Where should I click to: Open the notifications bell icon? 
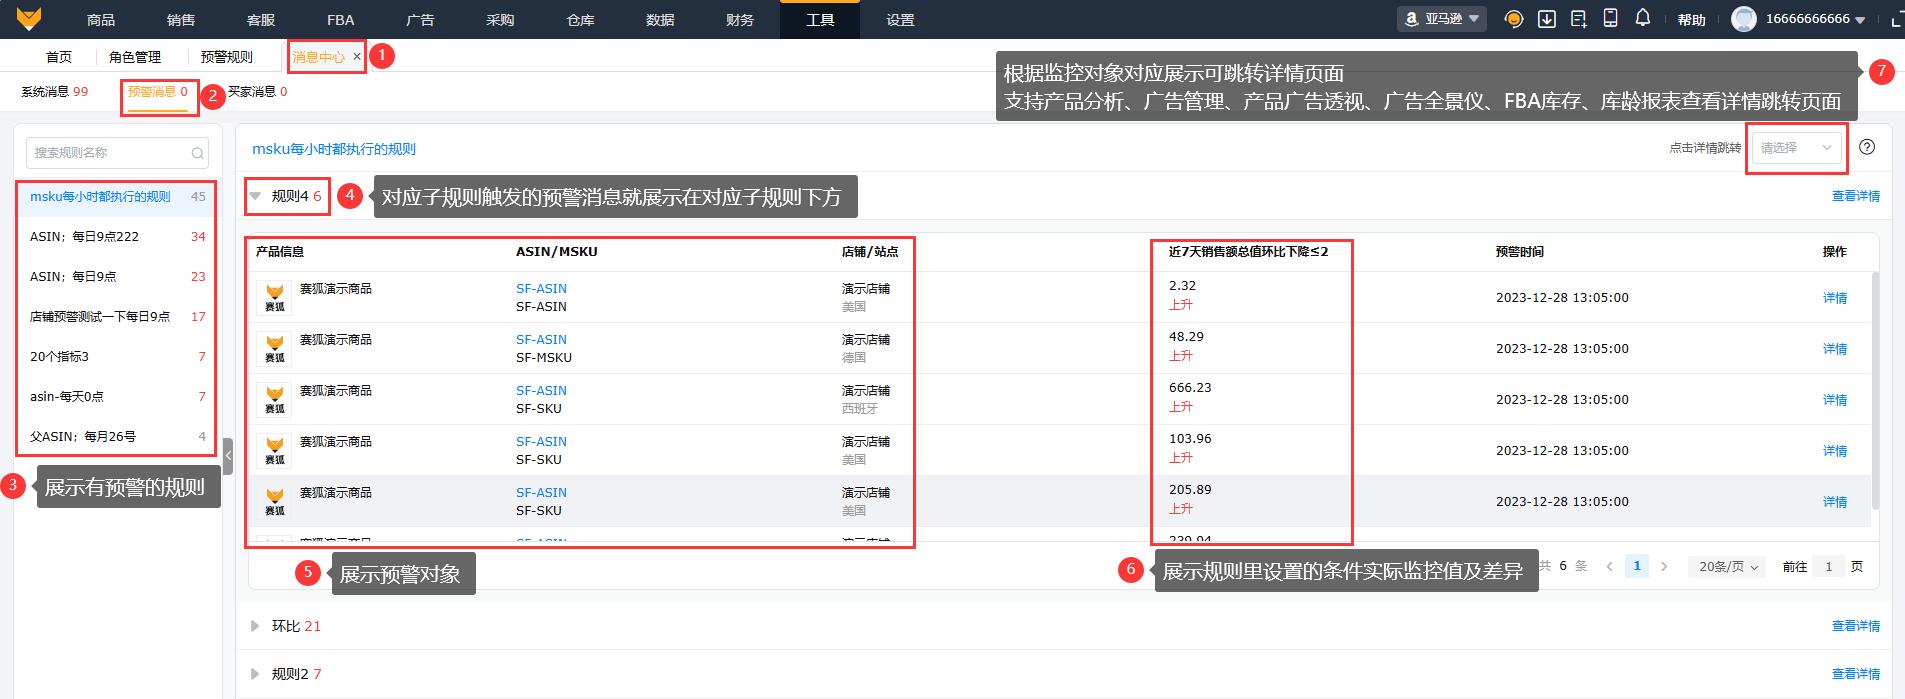[x=1643, y=18]
